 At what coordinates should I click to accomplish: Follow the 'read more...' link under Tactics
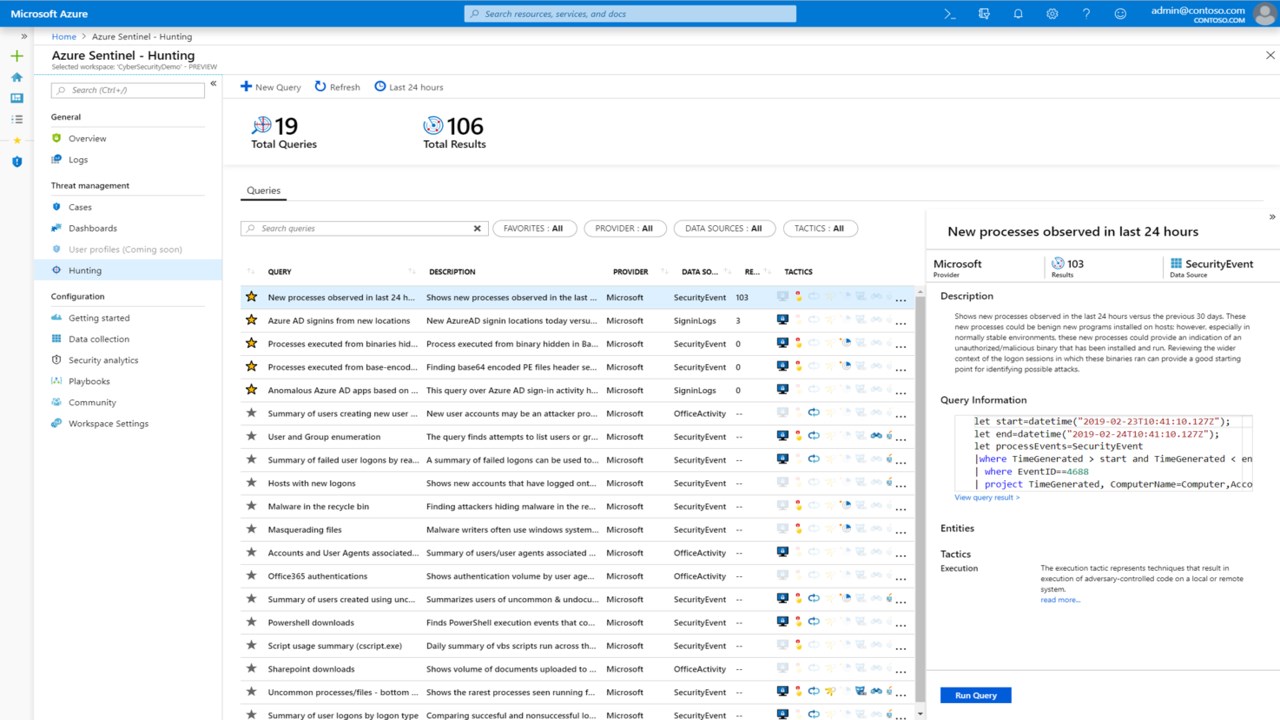1060,600
